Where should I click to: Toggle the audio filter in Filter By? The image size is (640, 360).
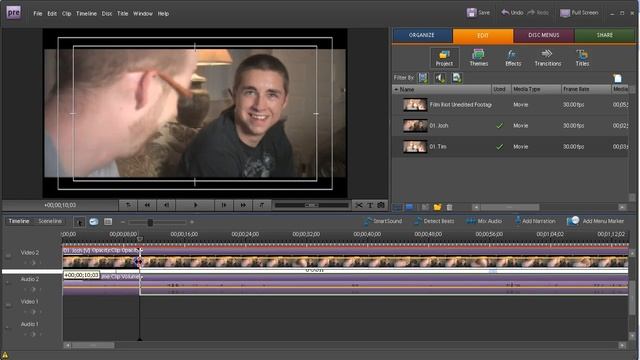point(440,78)
